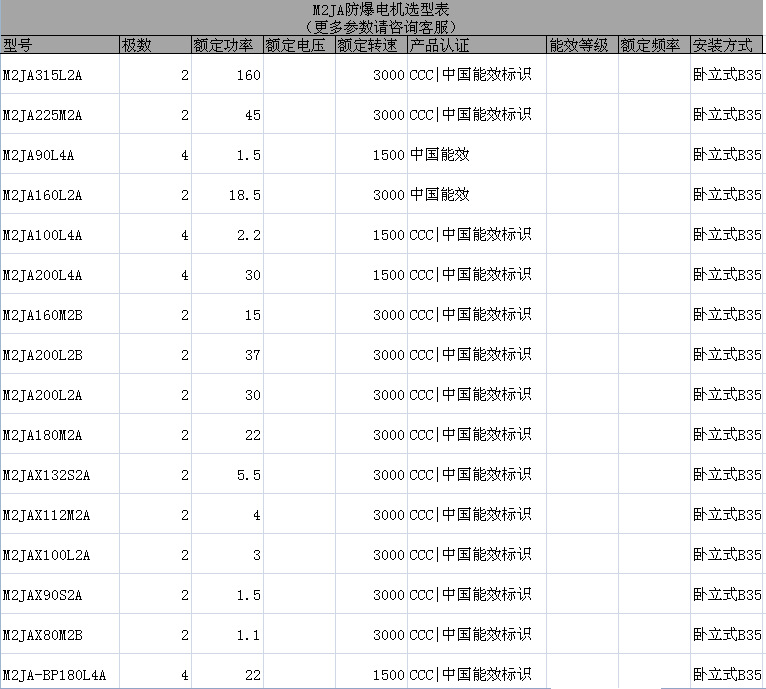This screenshot has width=766, height=689.
Task: Click the M2JAX80M2B model cell
Action: (59, 635)
